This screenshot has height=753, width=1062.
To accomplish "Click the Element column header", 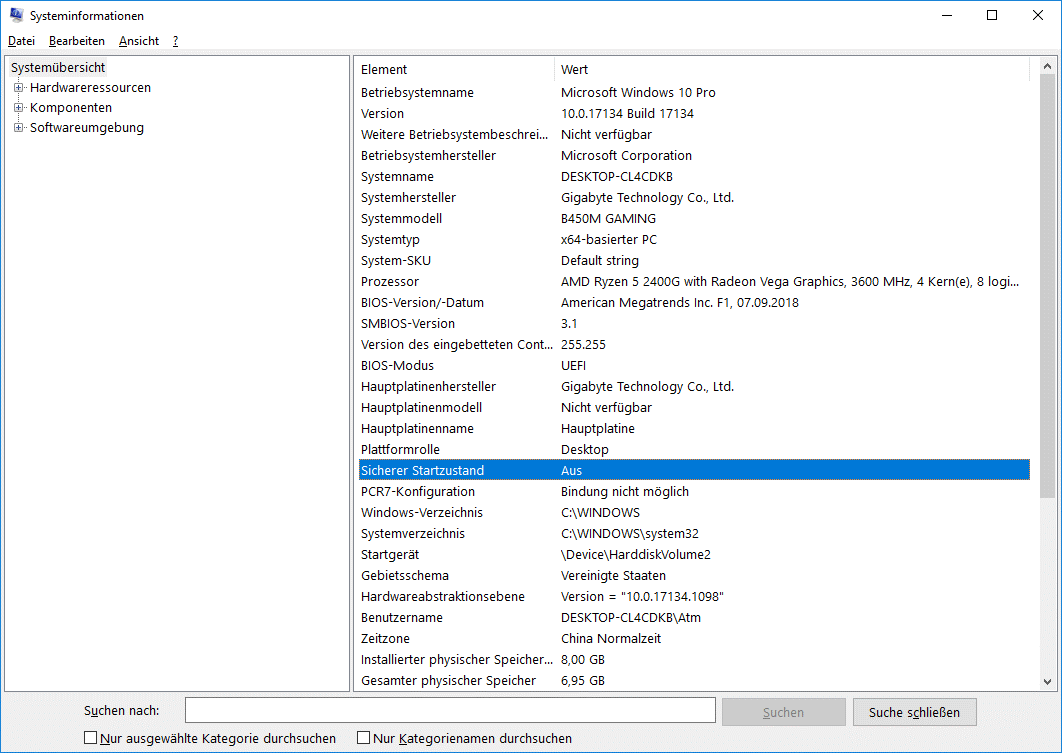I will pyautogui.click(x=454, y=69).
